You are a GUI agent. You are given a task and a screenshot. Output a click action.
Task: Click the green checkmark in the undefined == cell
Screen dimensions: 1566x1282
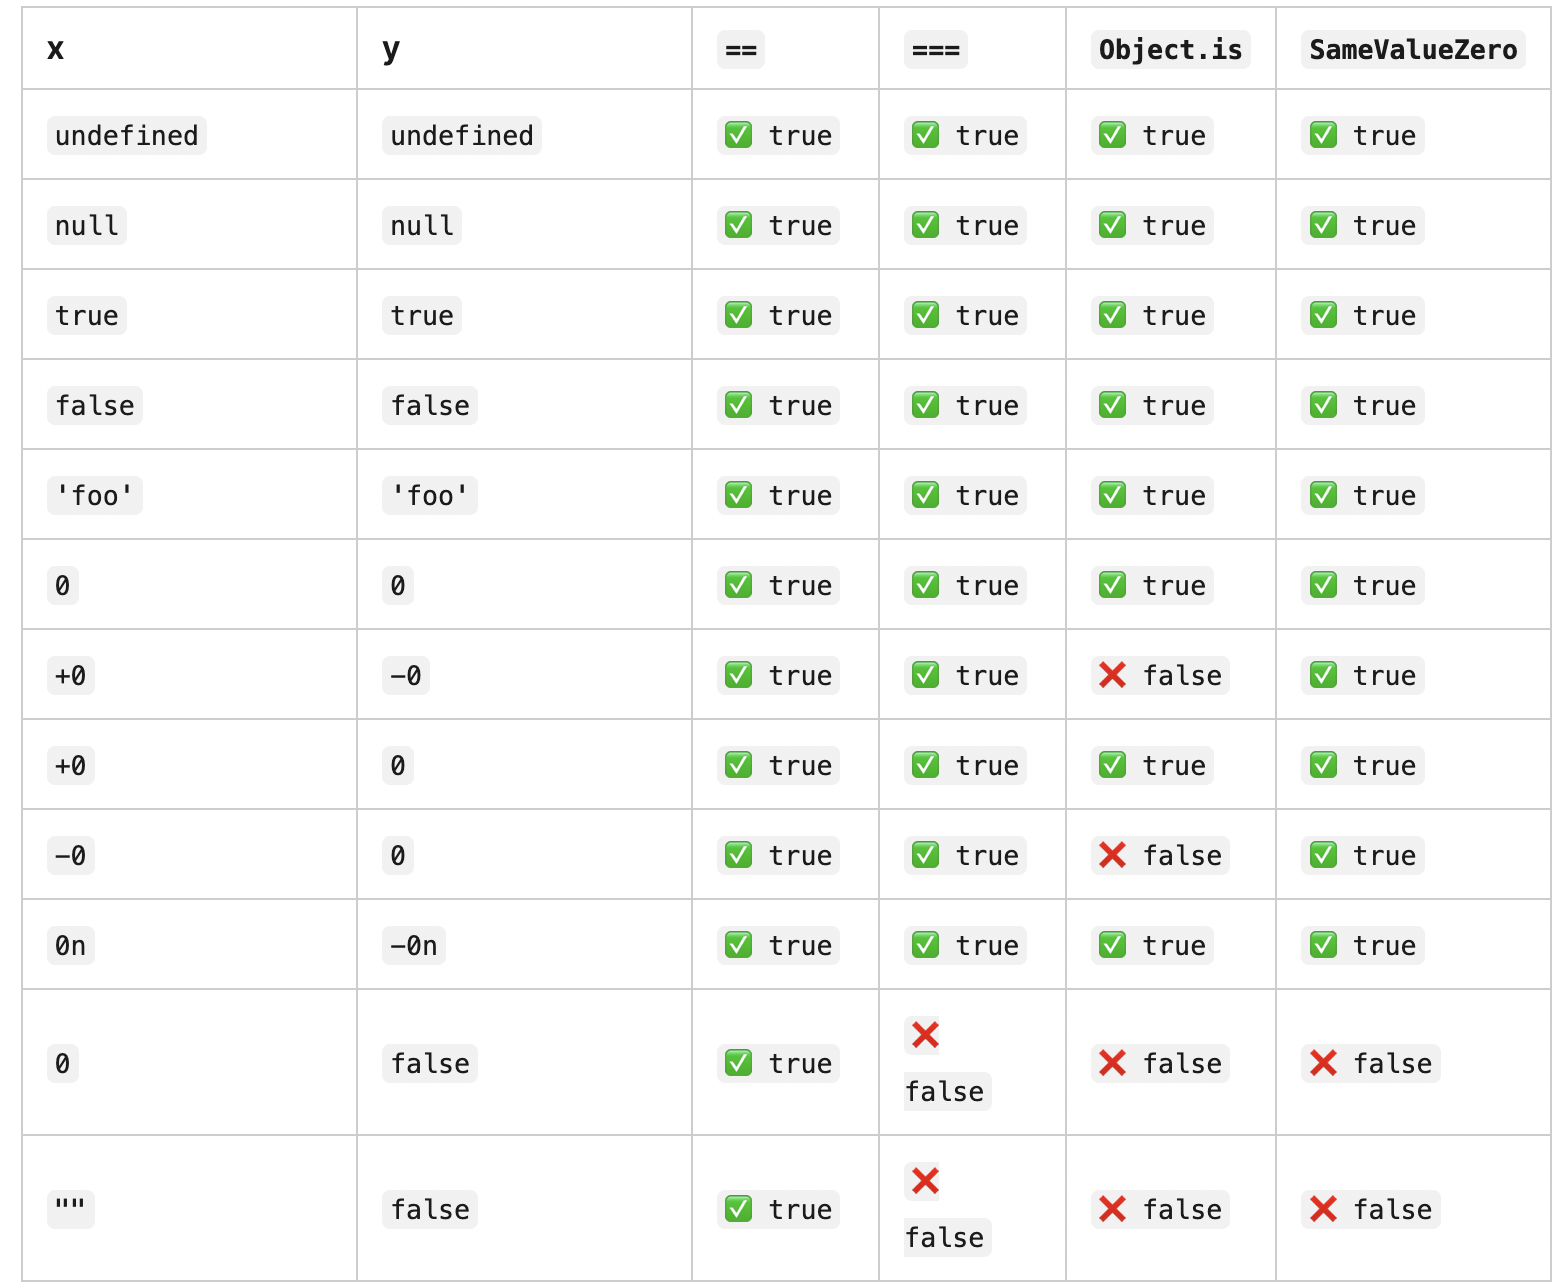pos(738,136)
